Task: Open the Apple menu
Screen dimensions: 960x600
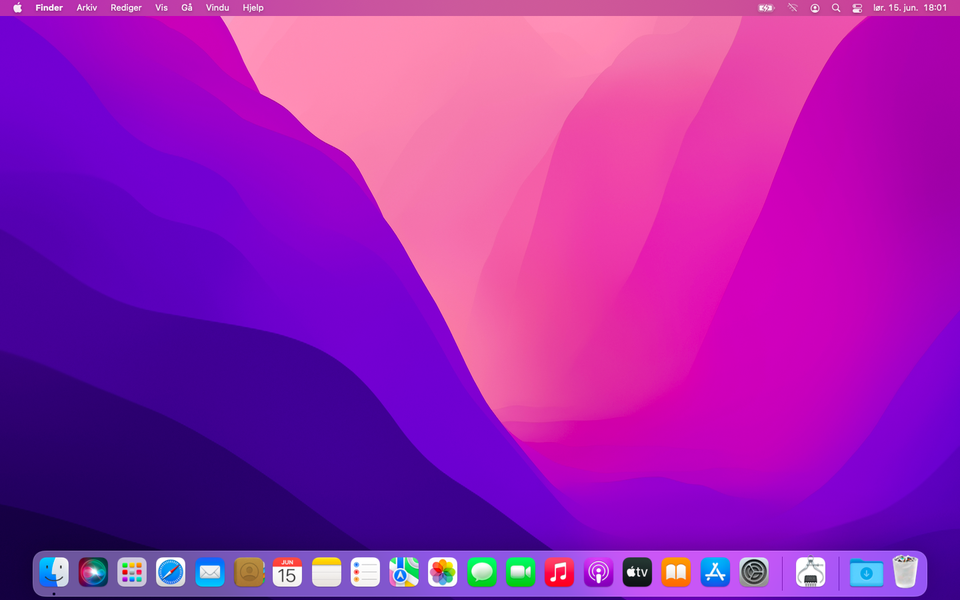Action: (17, 7)
